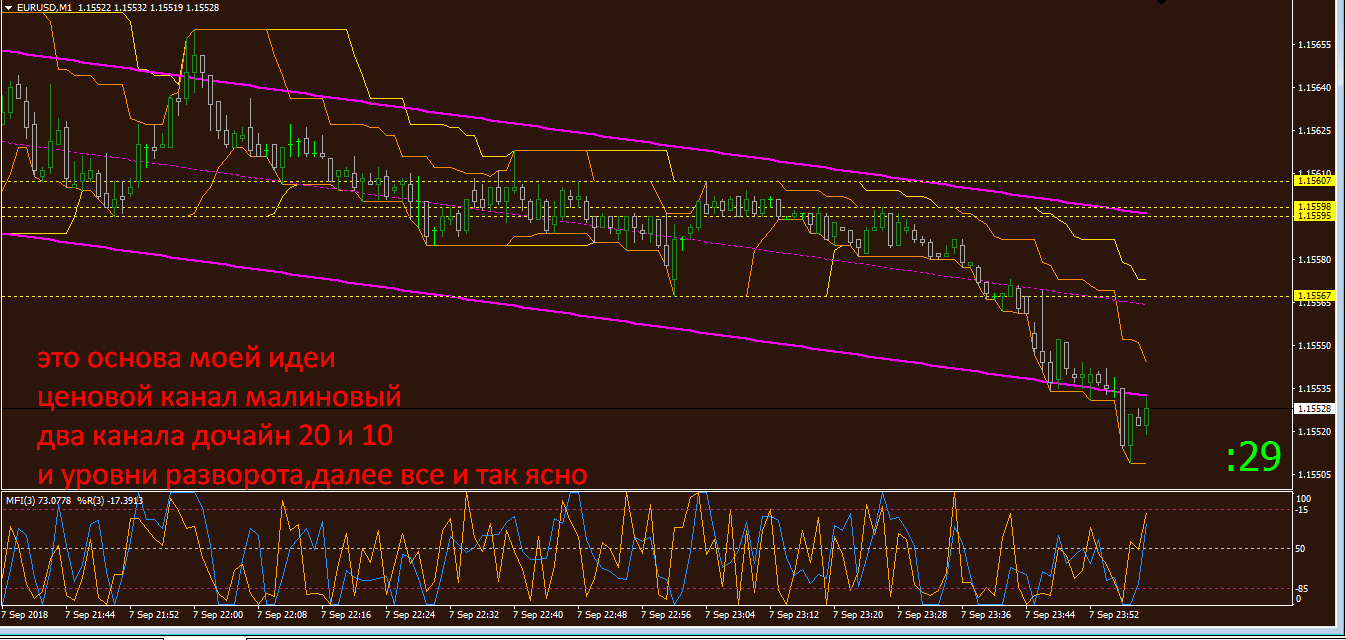The height and width of the screenshot is (640, 1346).
Task: Click the '7 Sep 21:44' time label
Action: pyautogui.click(x=91, y=615)
